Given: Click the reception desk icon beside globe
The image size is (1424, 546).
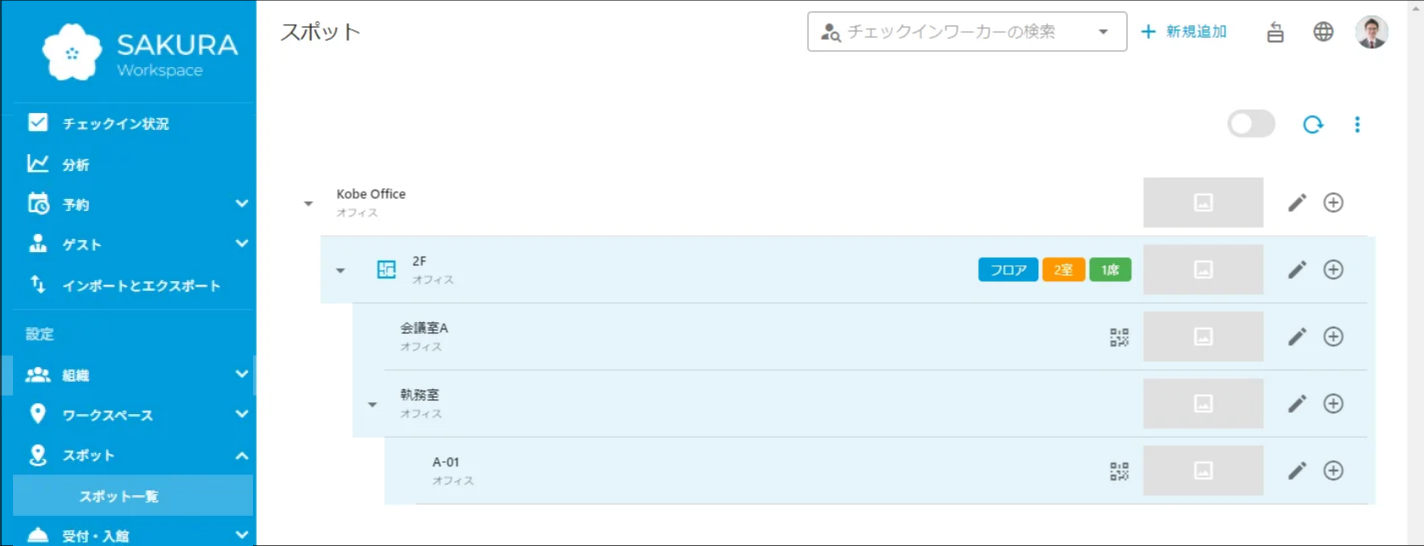Looking at the screenshot, I should [1275, 32].
